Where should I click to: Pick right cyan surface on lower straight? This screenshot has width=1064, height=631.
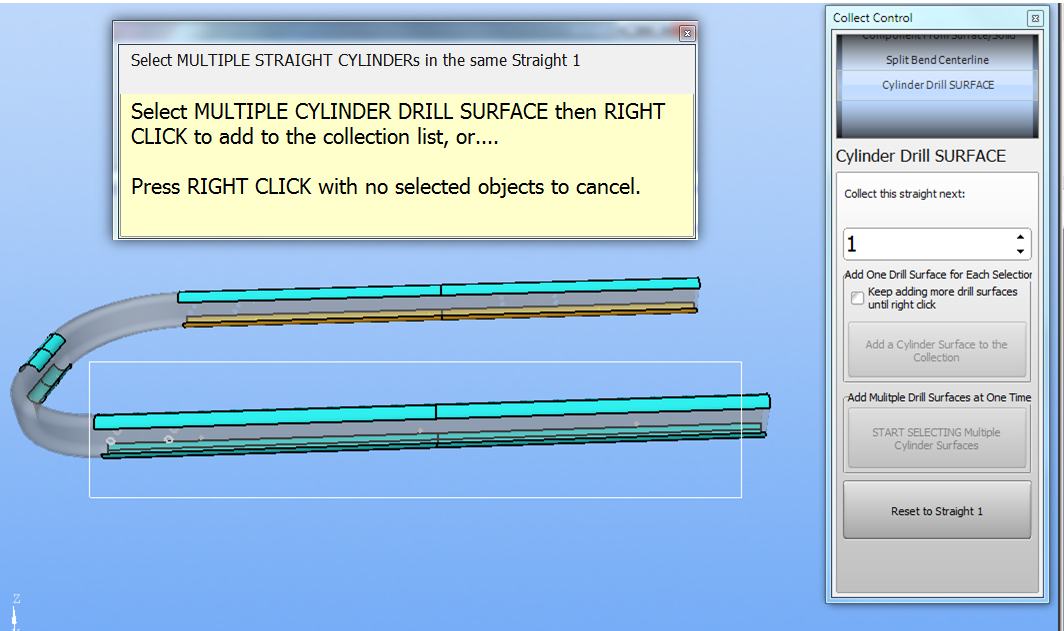pos(600,406)
